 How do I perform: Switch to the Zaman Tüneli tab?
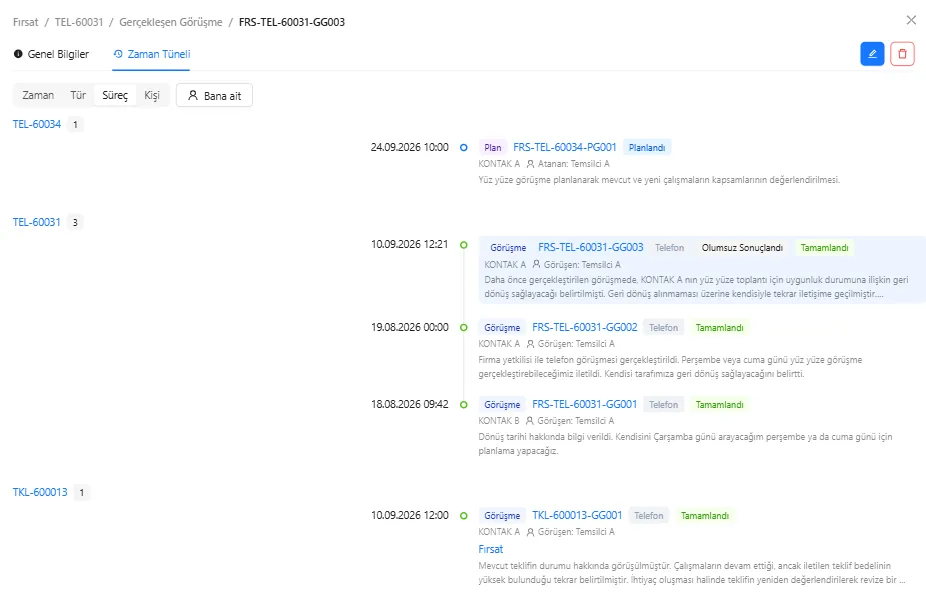152,54
